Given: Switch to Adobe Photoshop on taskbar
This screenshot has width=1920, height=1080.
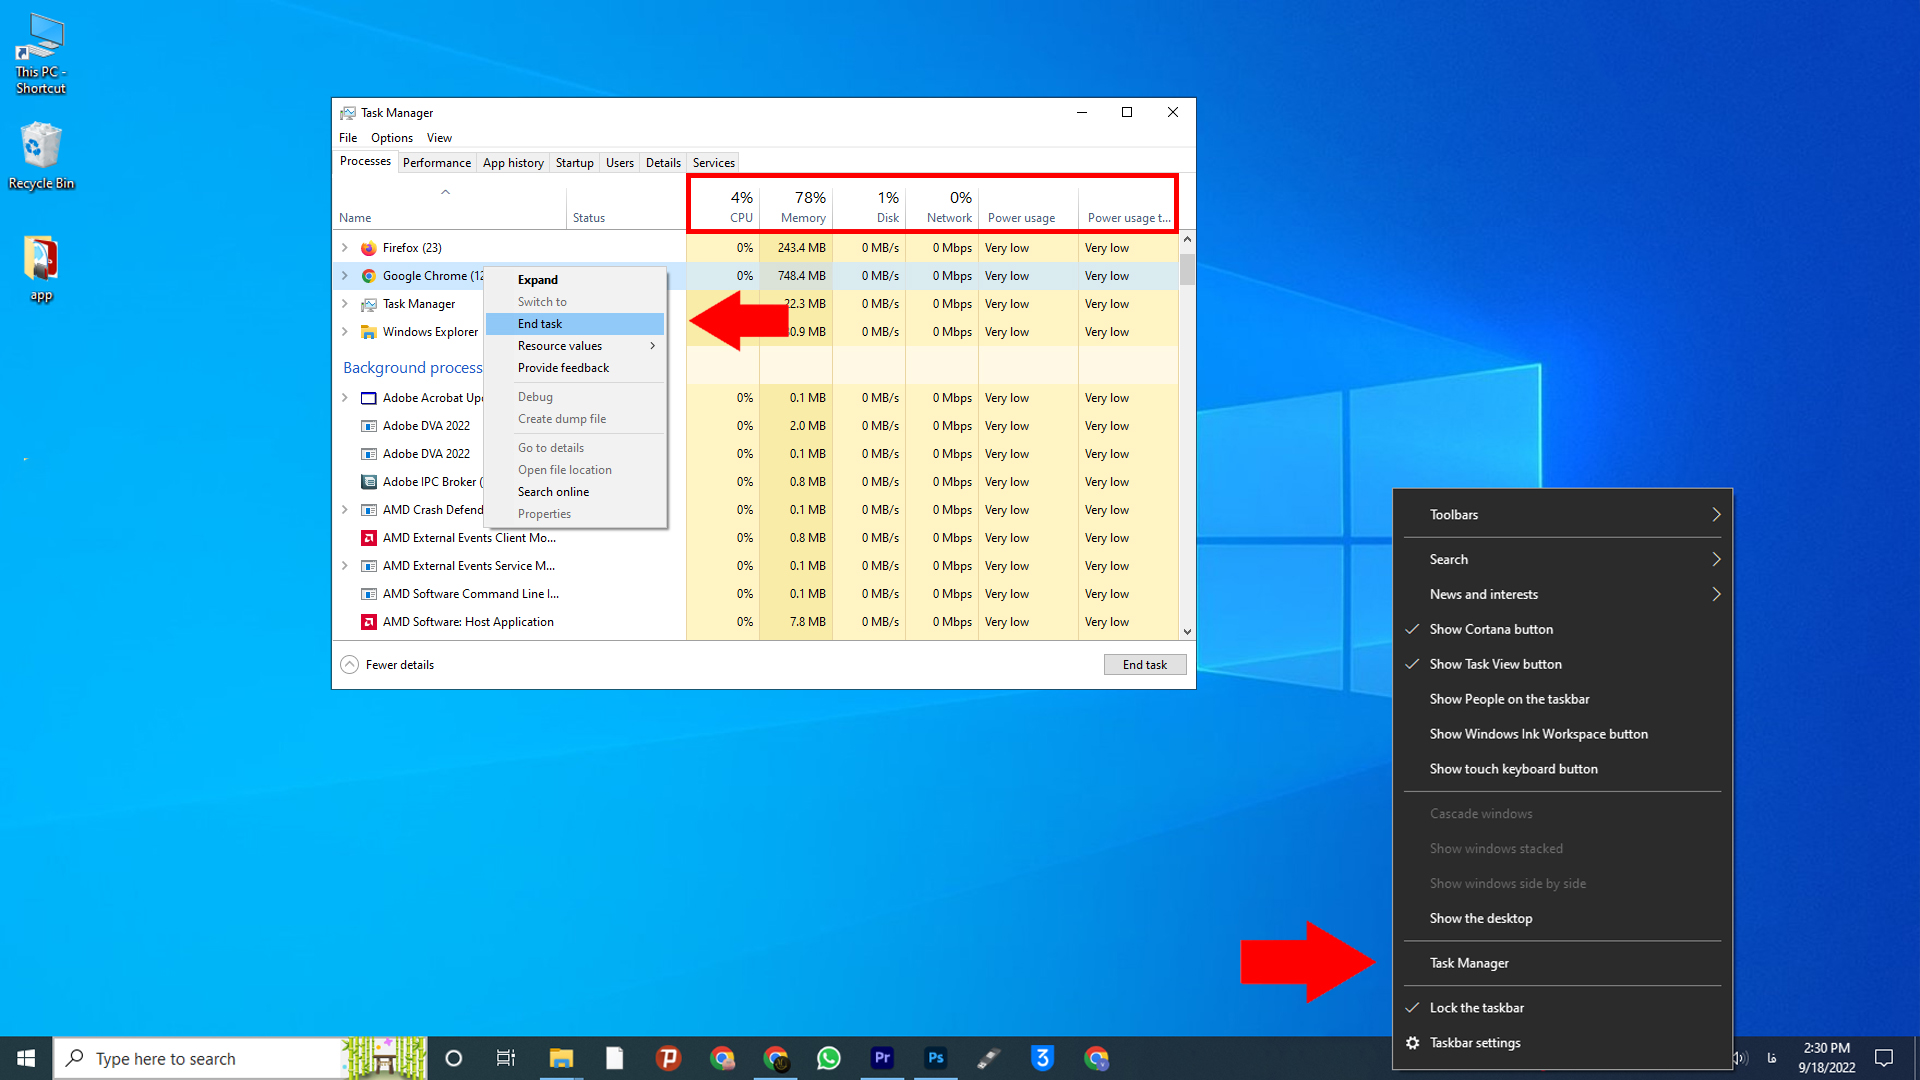Looking at the screenshot, I should pyautogui.click(x=936, y=1058).
